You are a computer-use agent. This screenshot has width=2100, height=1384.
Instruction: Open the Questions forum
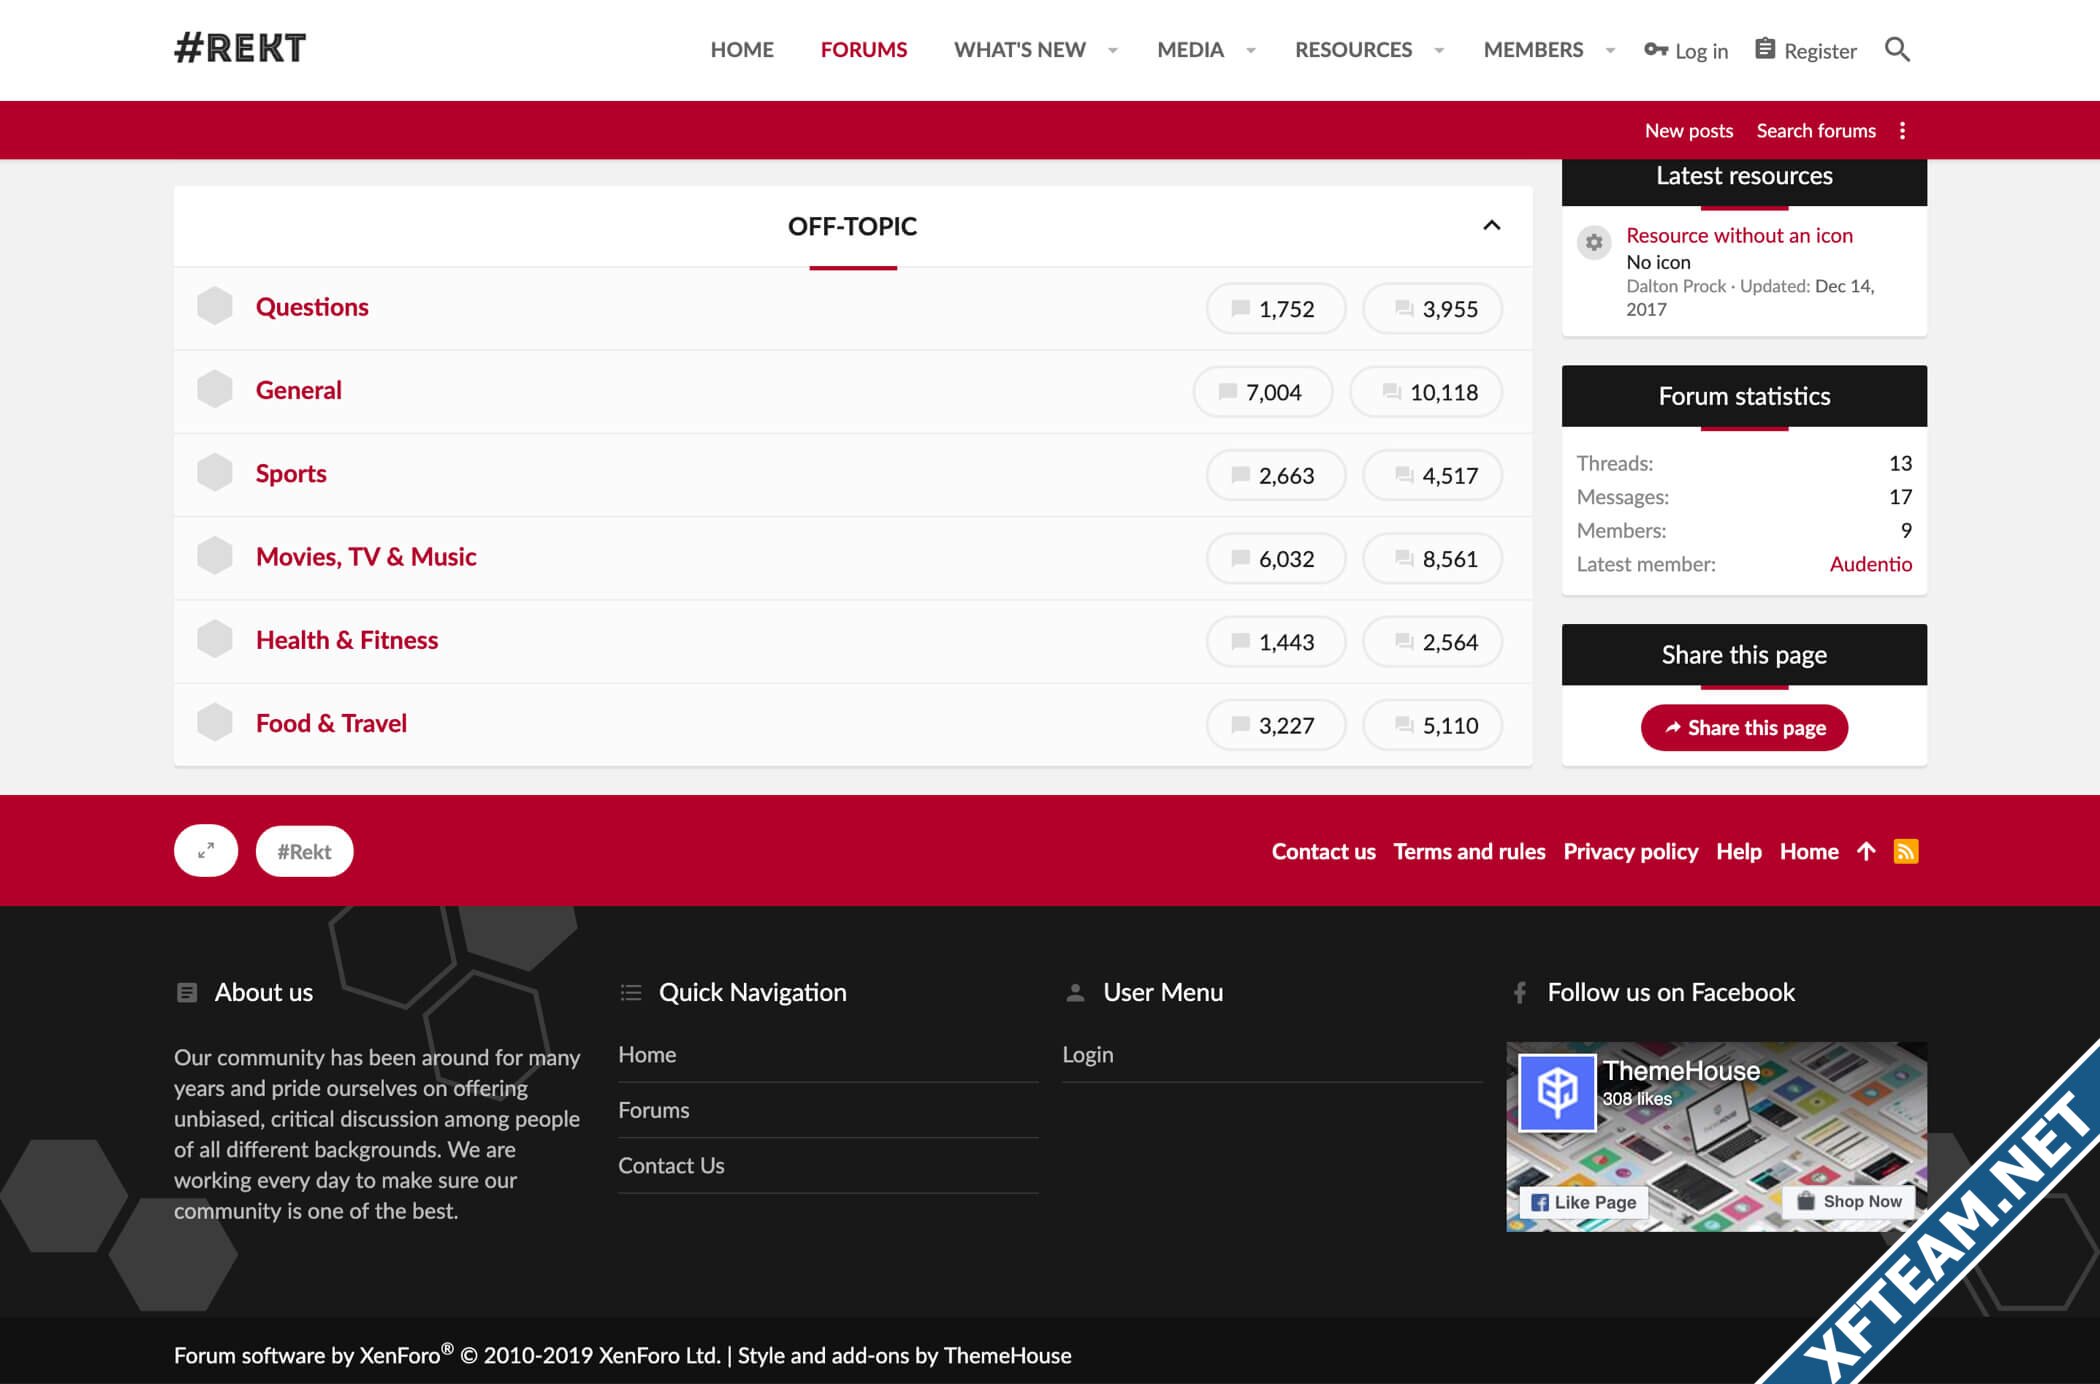[x=312, y=307]
